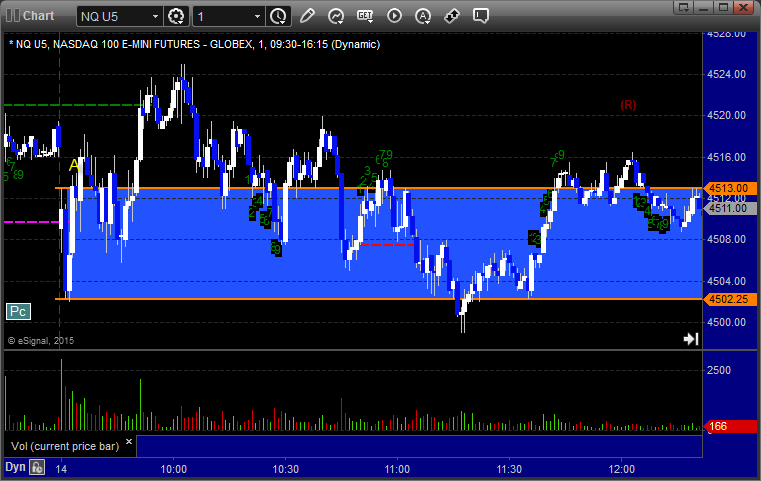Open the symbol settings gear menu

[x=176, y=17]
